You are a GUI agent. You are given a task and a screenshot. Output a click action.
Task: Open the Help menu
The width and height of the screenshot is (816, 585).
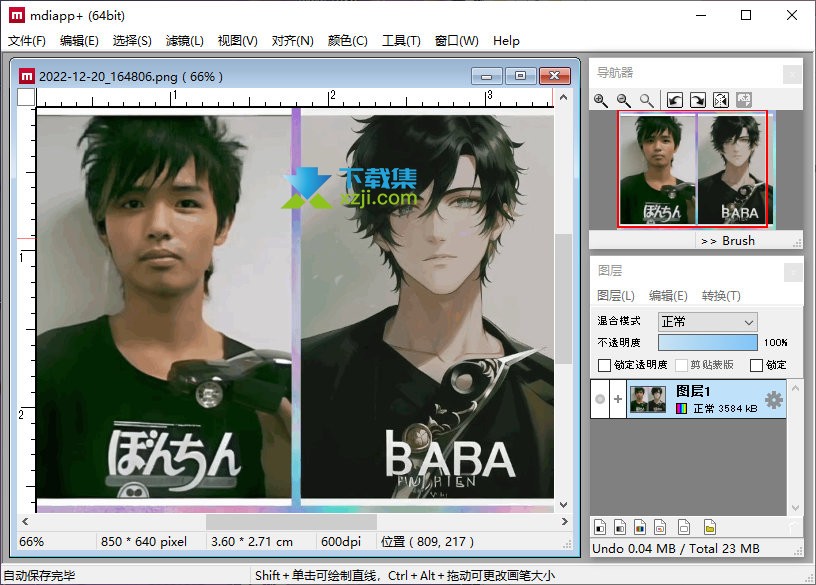click(506, 41)
